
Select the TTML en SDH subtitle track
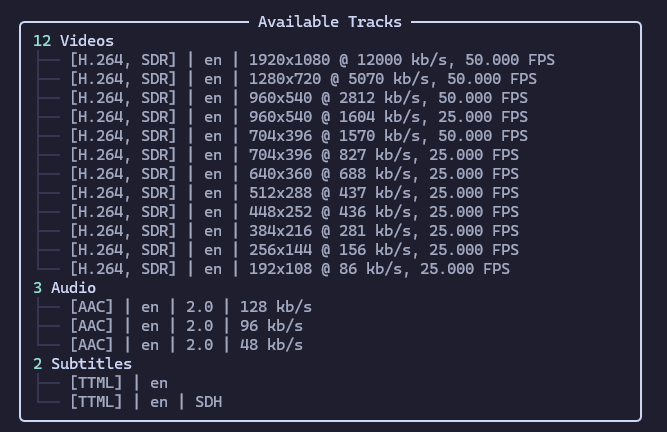coord(146,402)
